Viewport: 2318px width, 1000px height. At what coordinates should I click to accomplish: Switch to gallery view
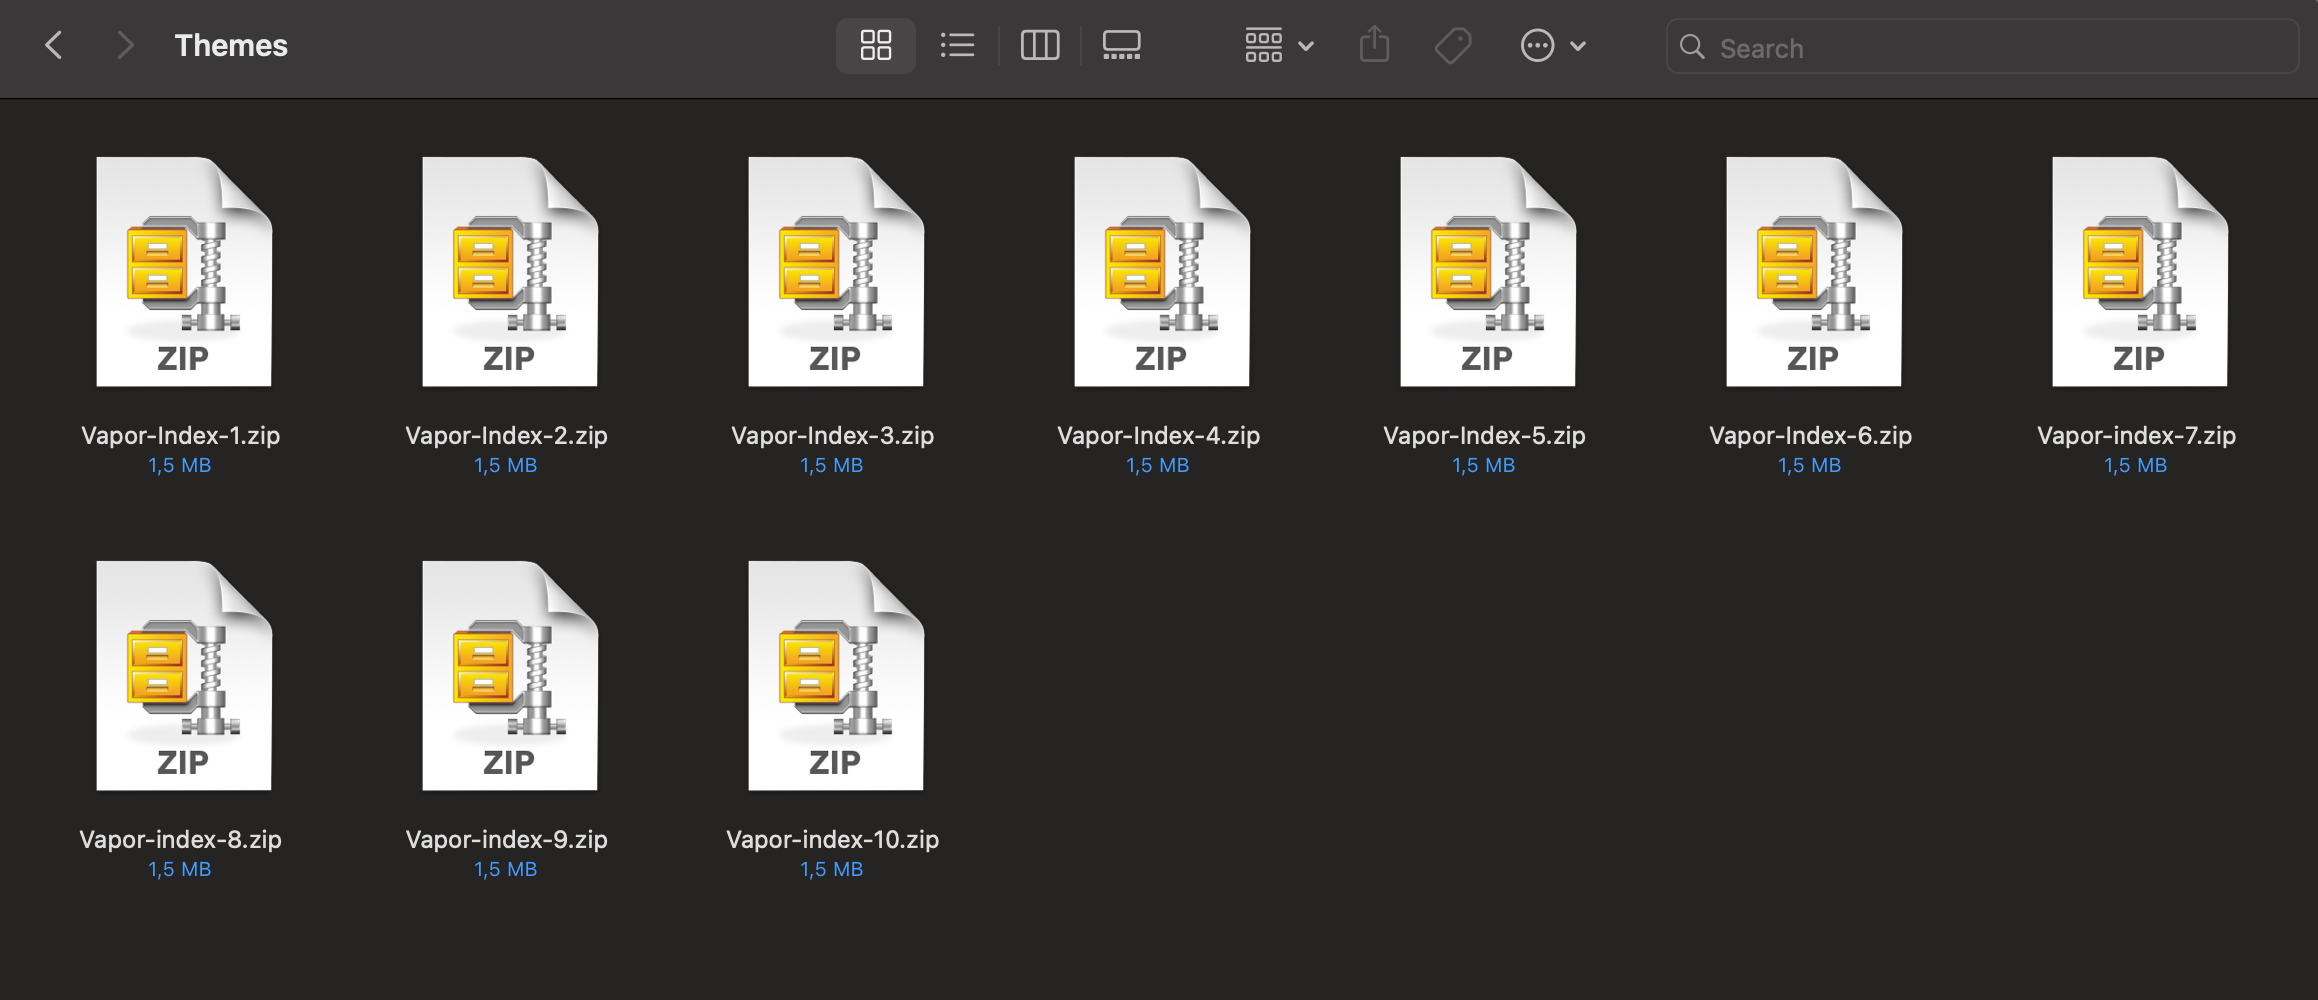pos(1121,45)
